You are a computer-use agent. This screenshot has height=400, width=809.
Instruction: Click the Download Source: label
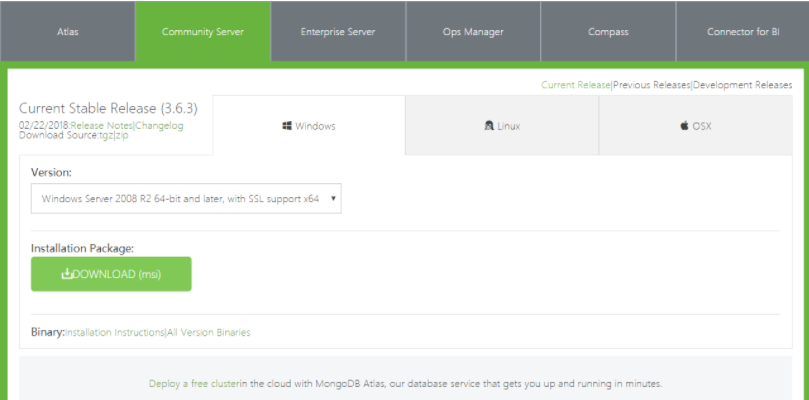pos(58,136)
